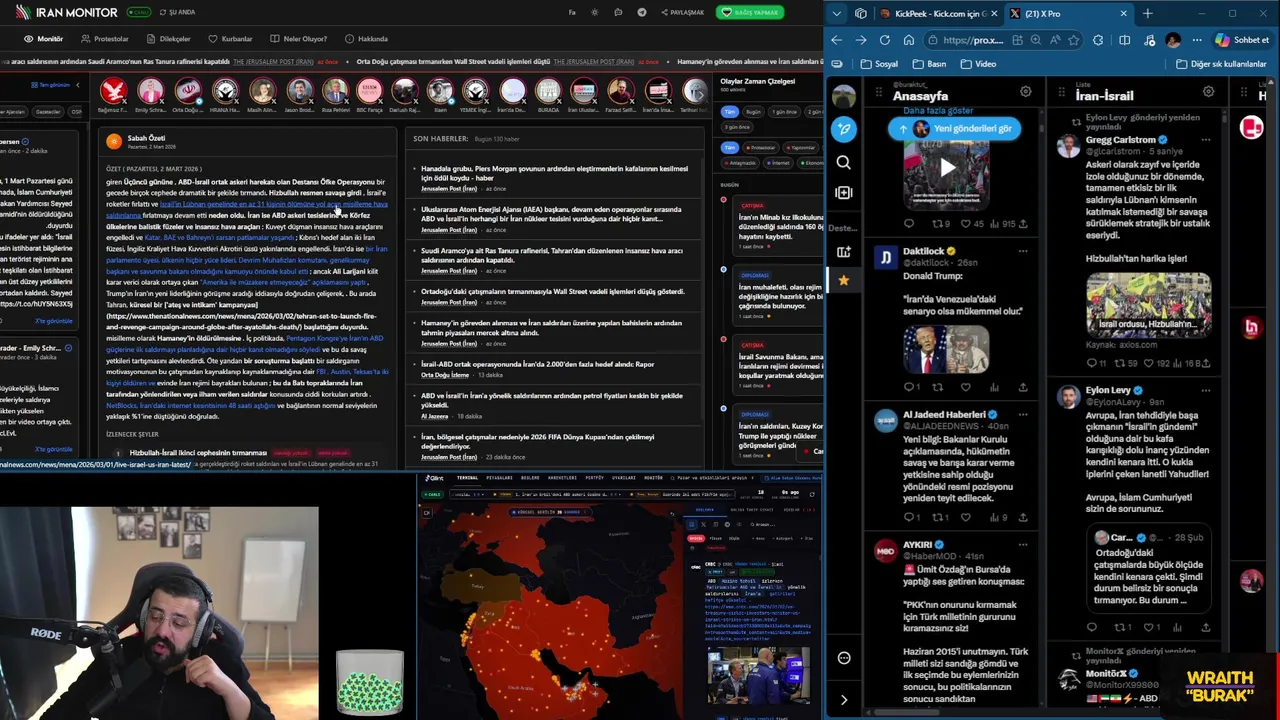1280x720 pixels.
Task: Select the Tüm time filter chip
Action: (x=730, y=112)
